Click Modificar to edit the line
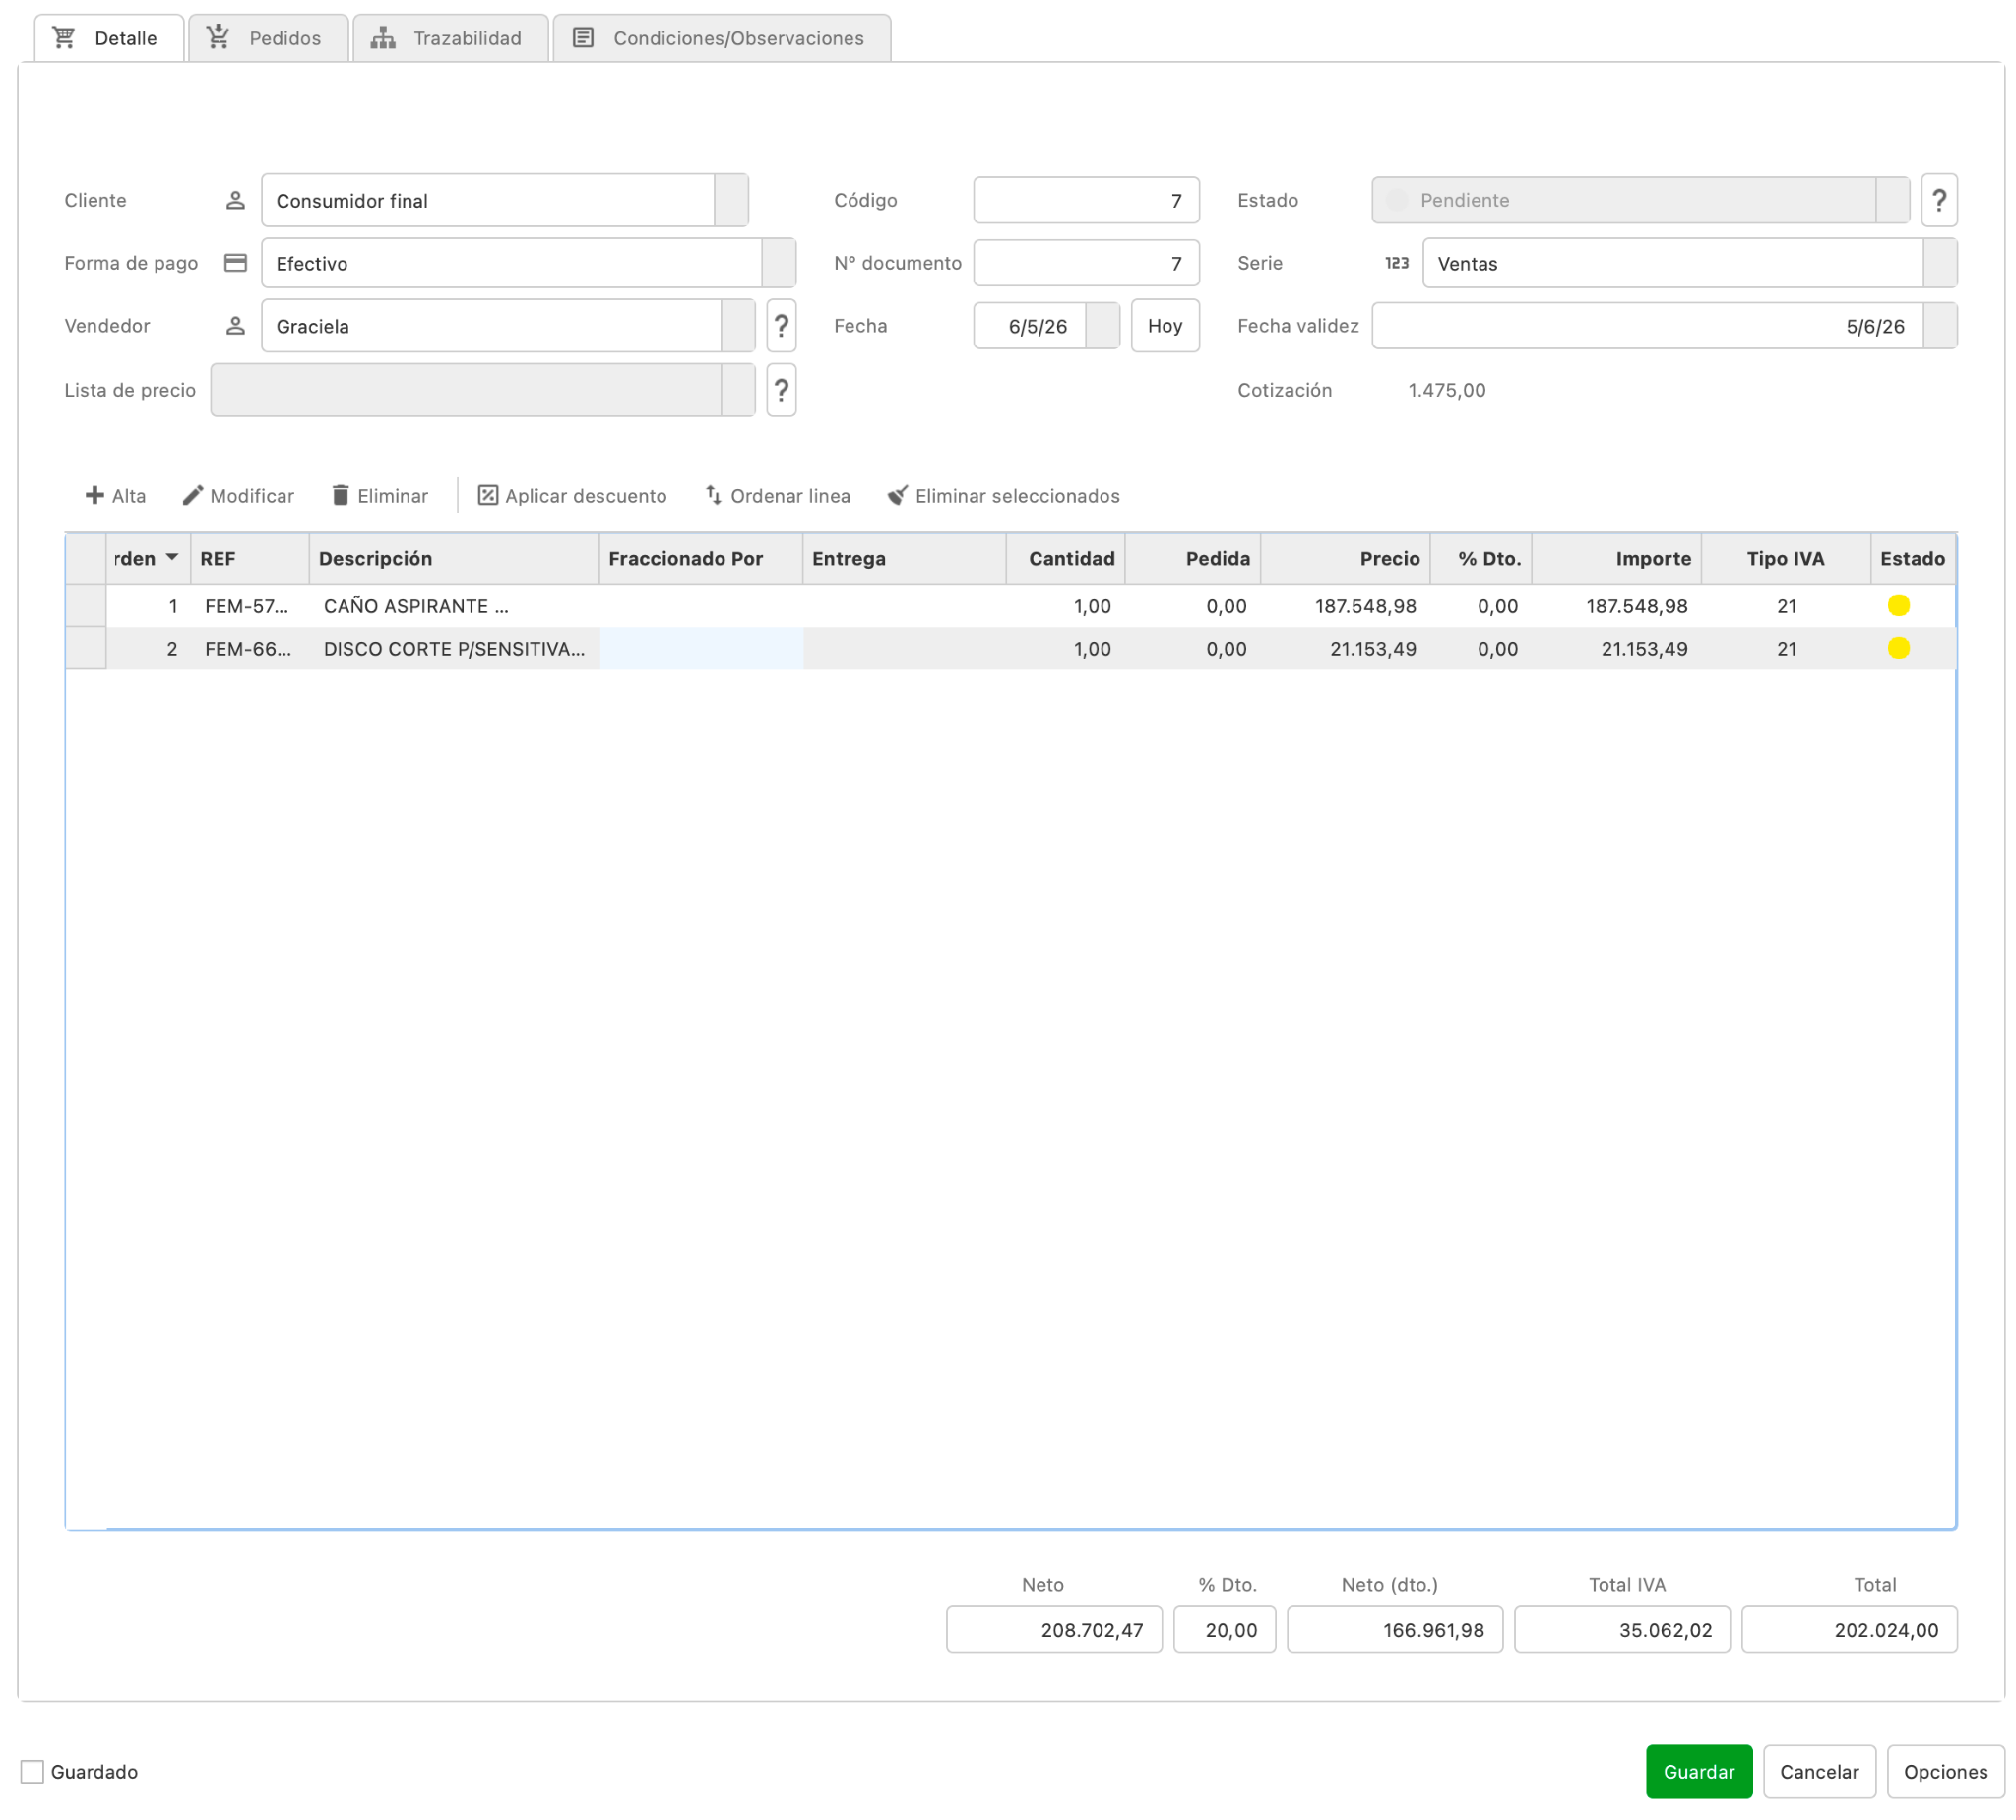The height and width of the screenshot is (1820, 2016). (238, 496)
